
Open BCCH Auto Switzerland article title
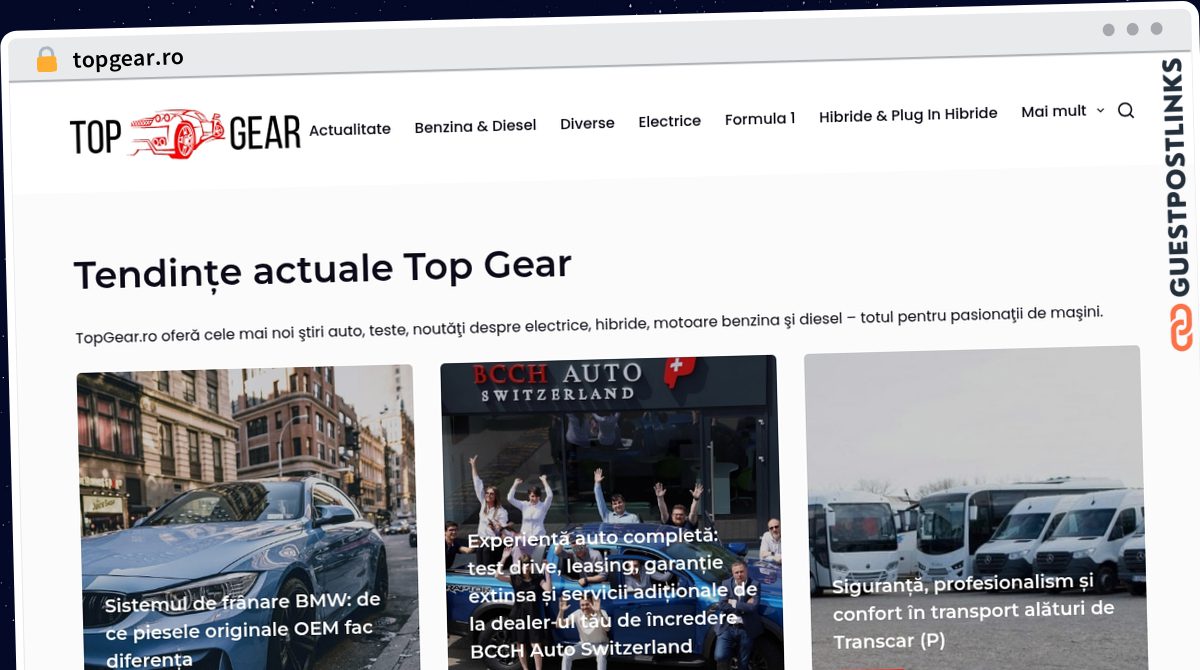tap(613, 592)
